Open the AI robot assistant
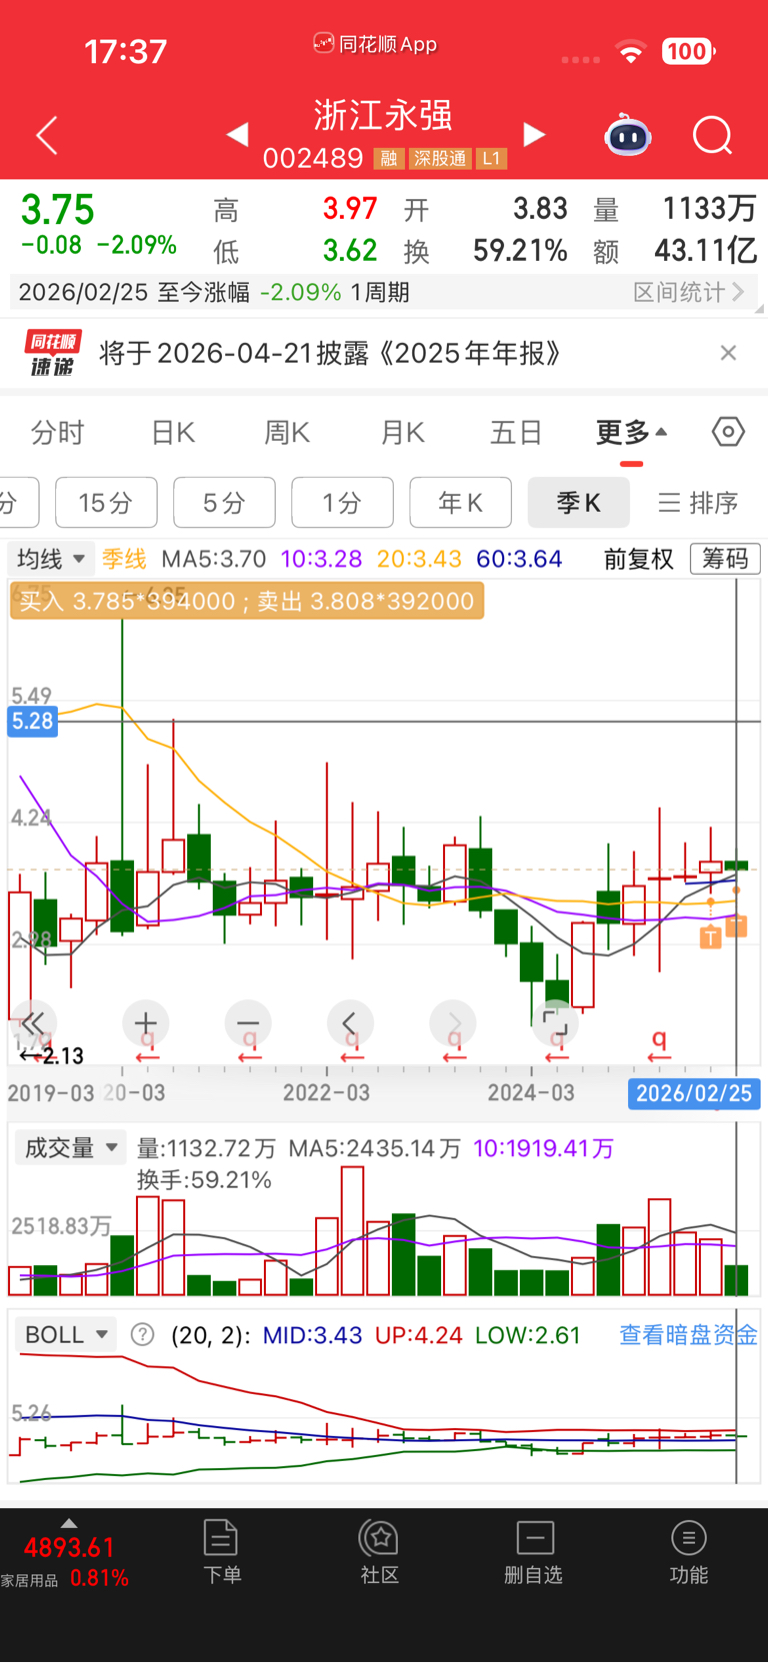 tap(628, 135)
